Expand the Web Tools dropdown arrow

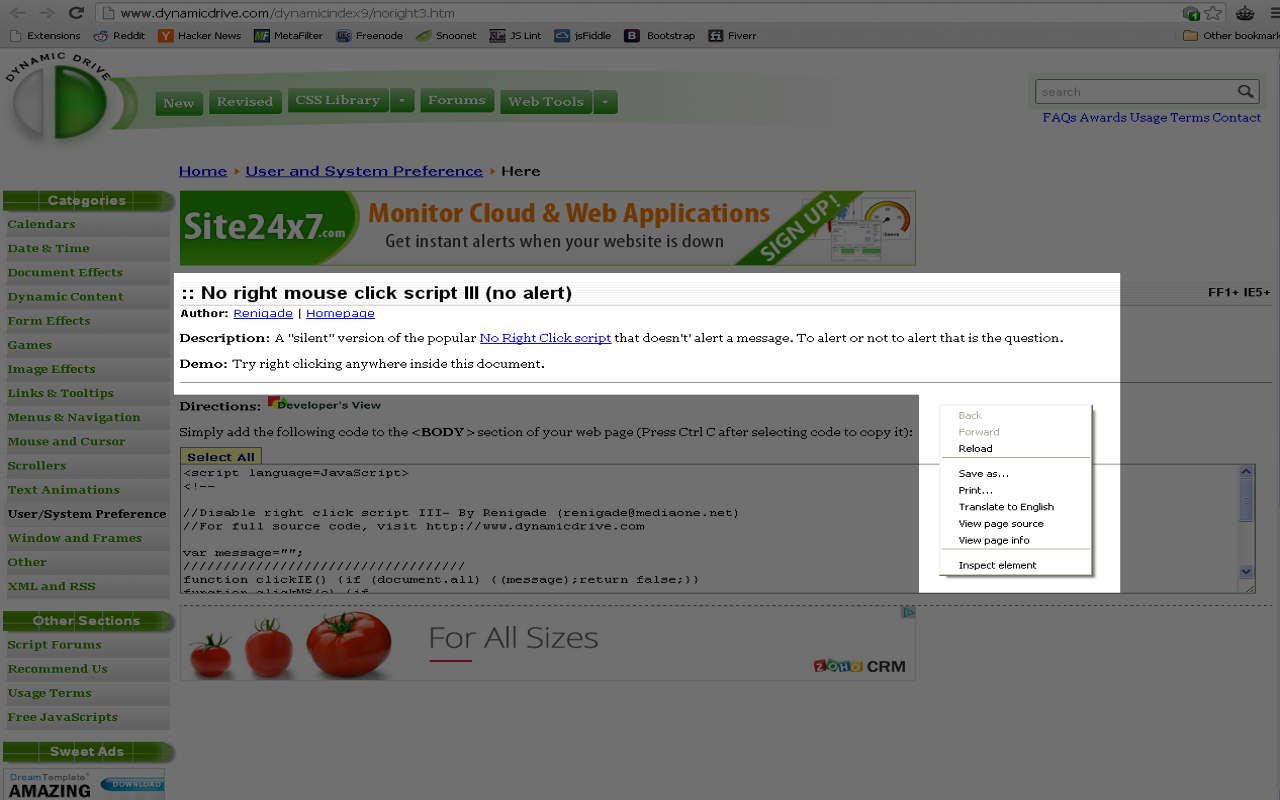coord(605,102)
